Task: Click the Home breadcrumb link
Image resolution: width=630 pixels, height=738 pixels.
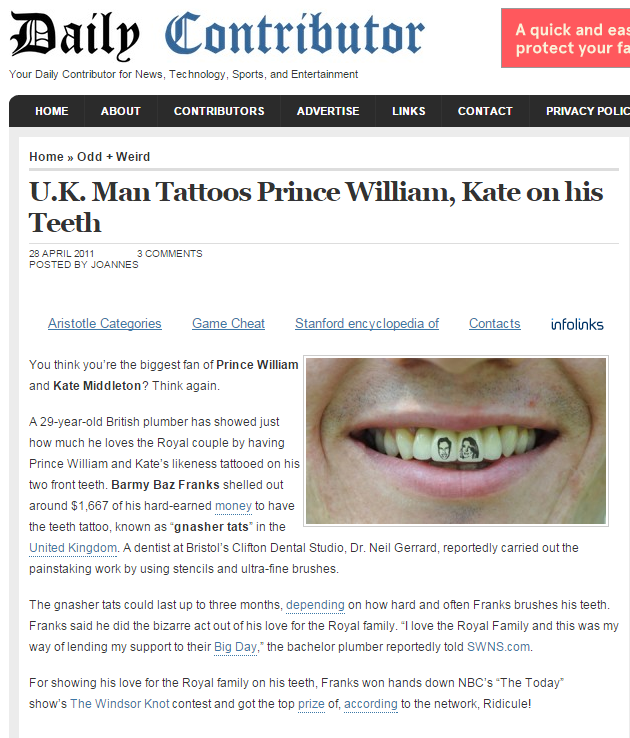Action: tap(46, 157)
